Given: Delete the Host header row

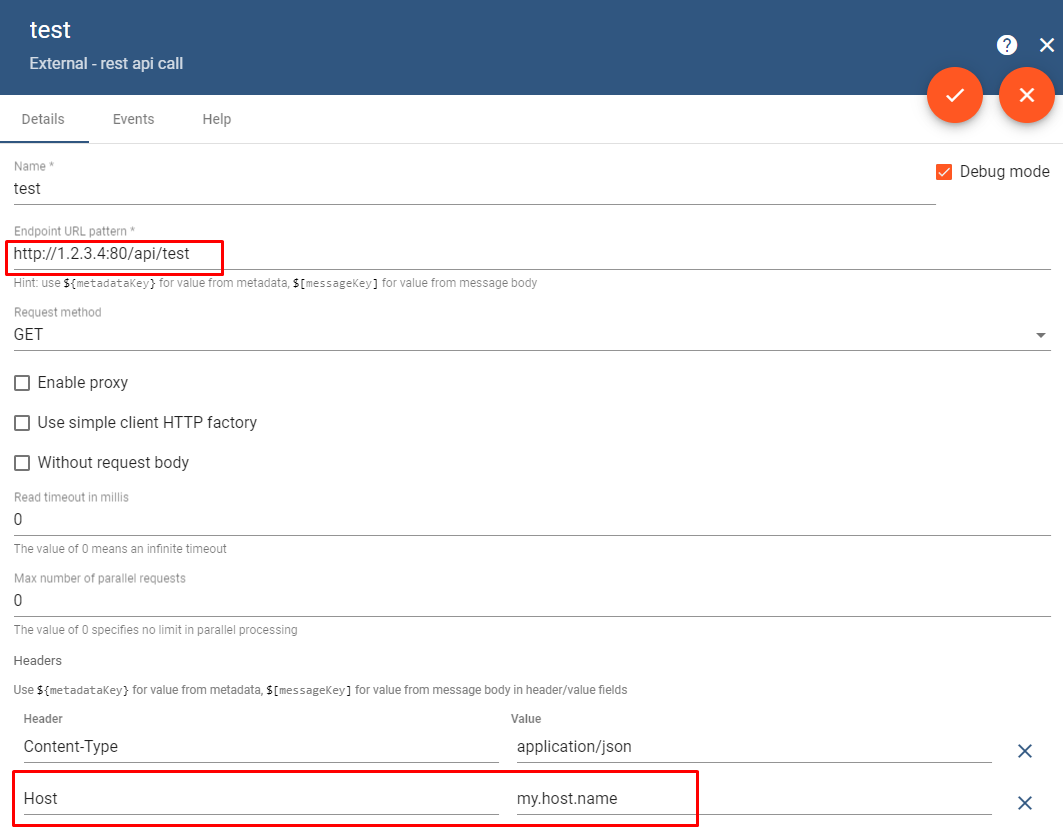Looking at the screenshot, I should pyautogui.click(x=1024, y=803).
